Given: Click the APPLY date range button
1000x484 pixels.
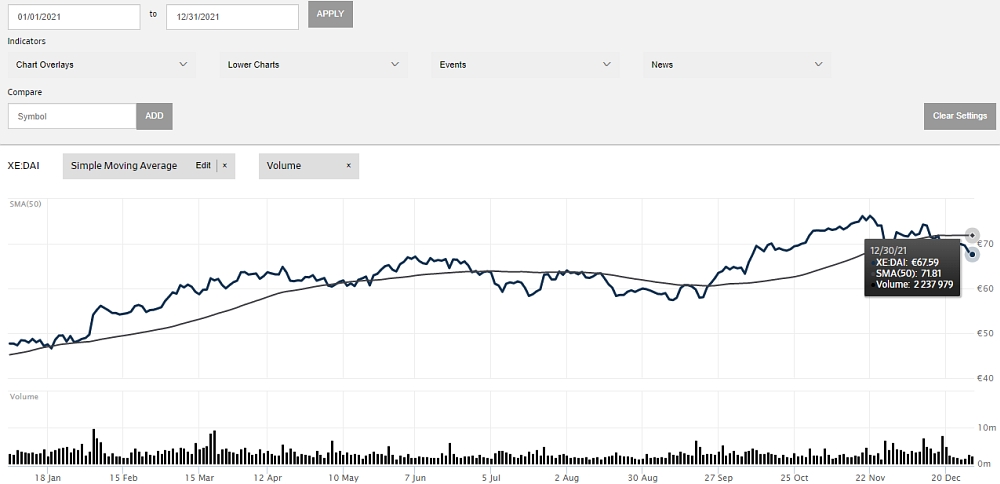Looking at the screenshot, I should pyautogui.click(x=330, y=14).
